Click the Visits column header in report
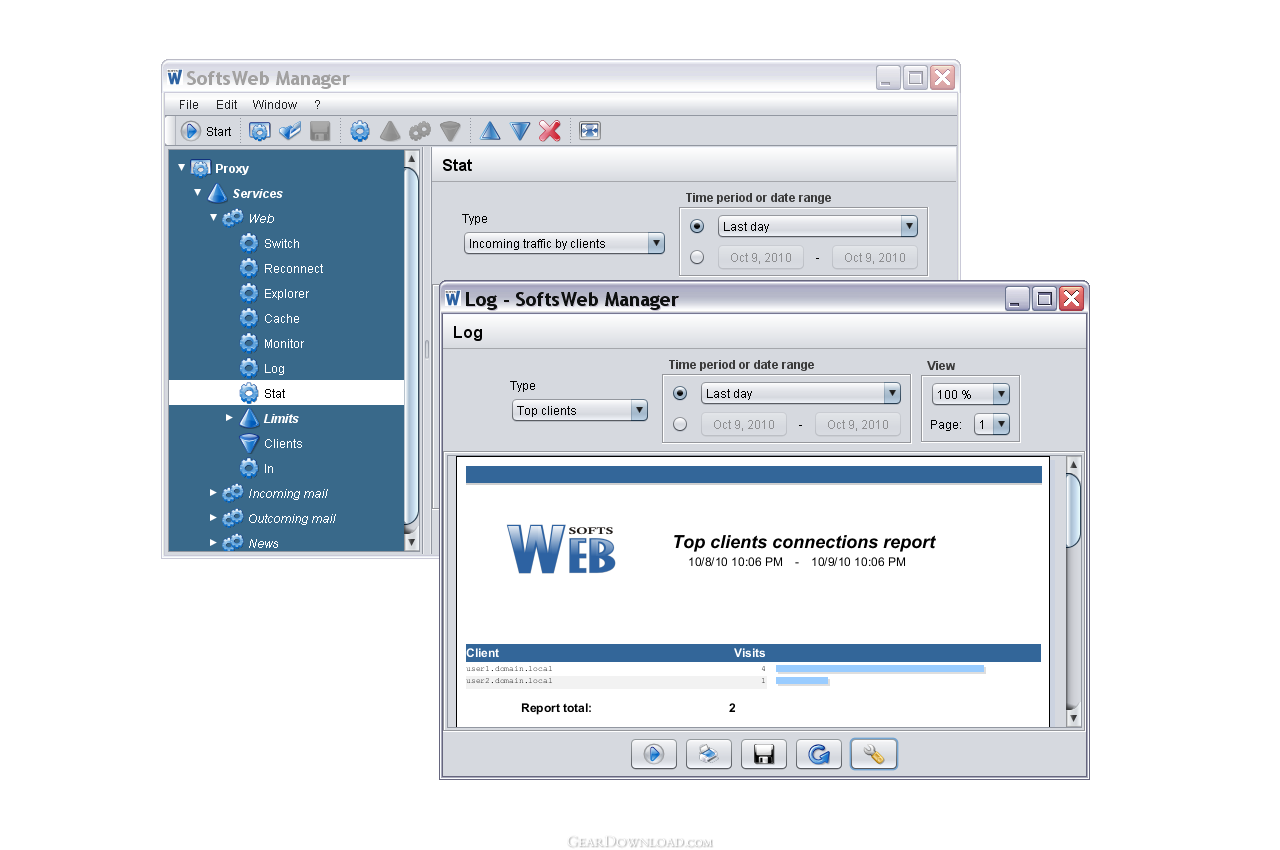The image size is (1280, 850). click(749, 653)
